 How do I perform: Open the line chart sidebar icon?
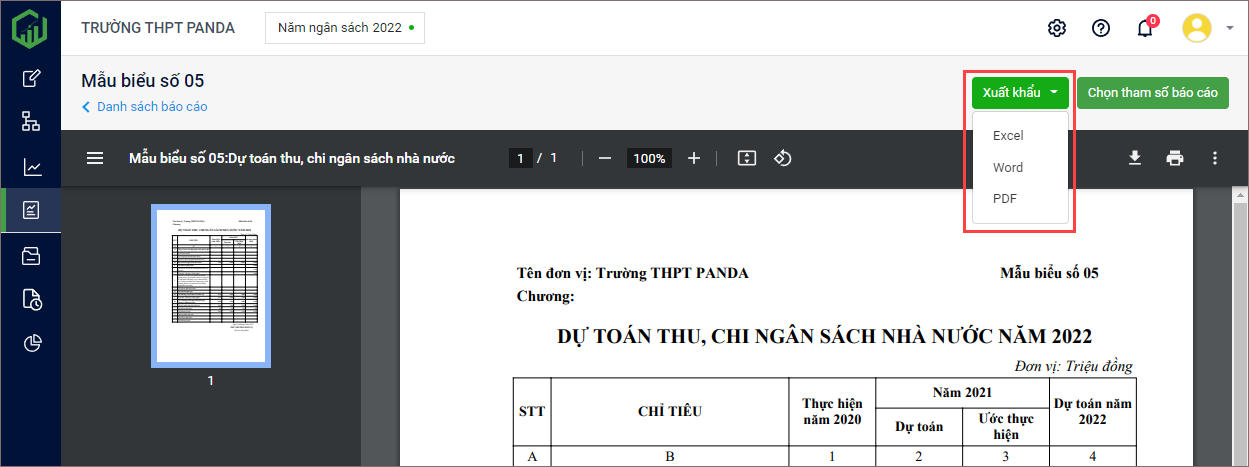(x=31, y=167)
